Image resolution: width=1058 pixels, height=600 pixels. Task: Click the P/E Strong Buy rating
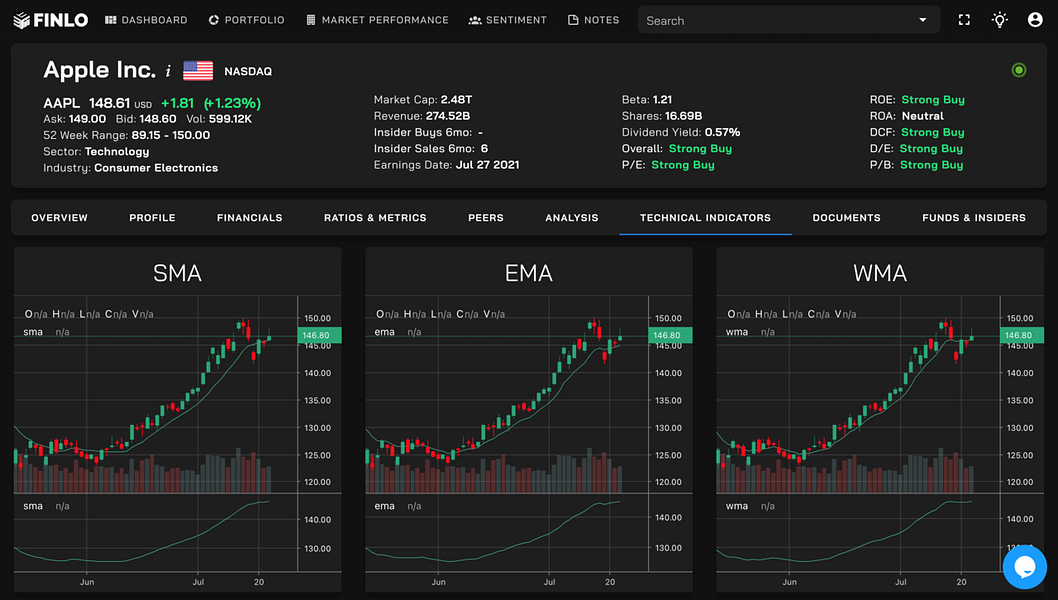(x=683, y=165)
